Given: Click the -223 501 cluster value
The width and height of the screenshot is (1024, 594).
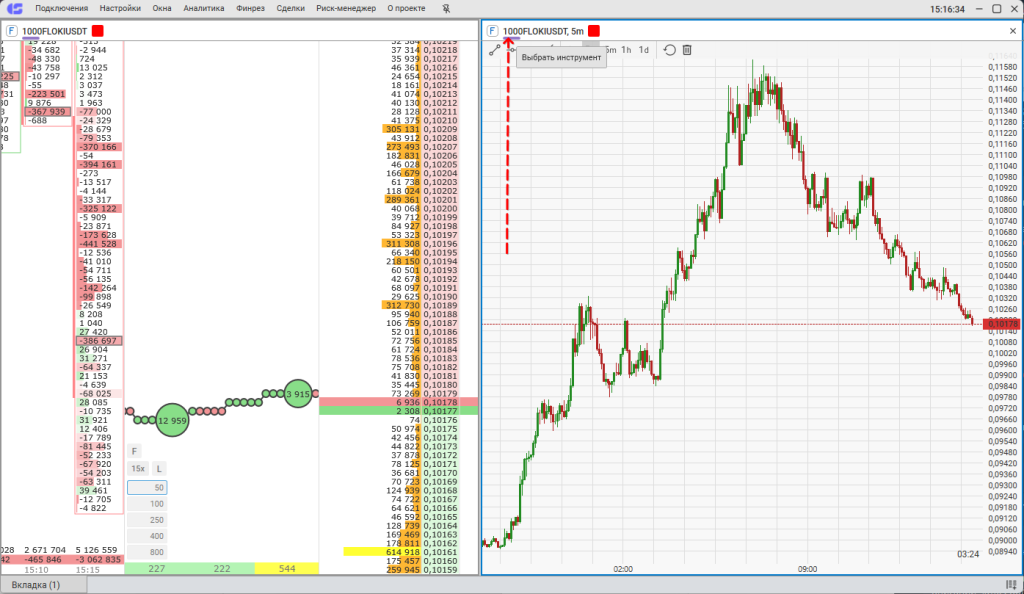Looking at the screenshot, I should pyautogui.click(x=47, y=94).
